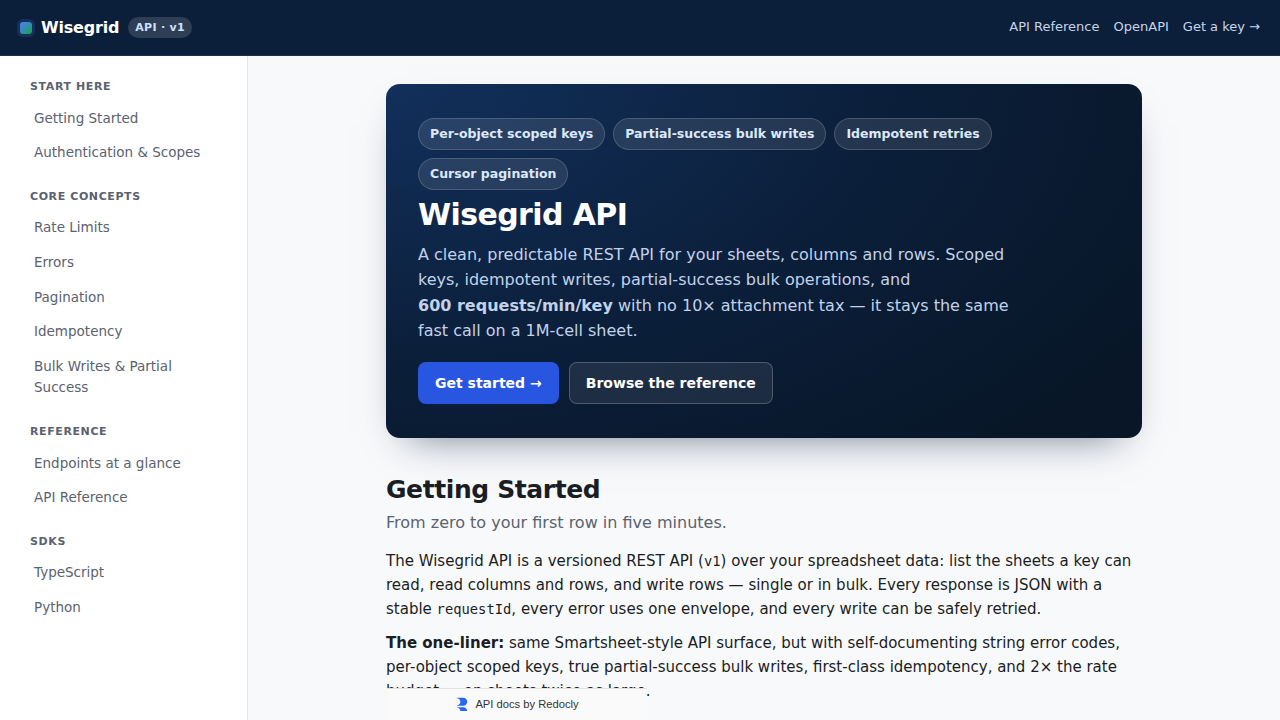1280x720 pixels.
Task: Click Get a key in header
Action: coord(1221,27)
